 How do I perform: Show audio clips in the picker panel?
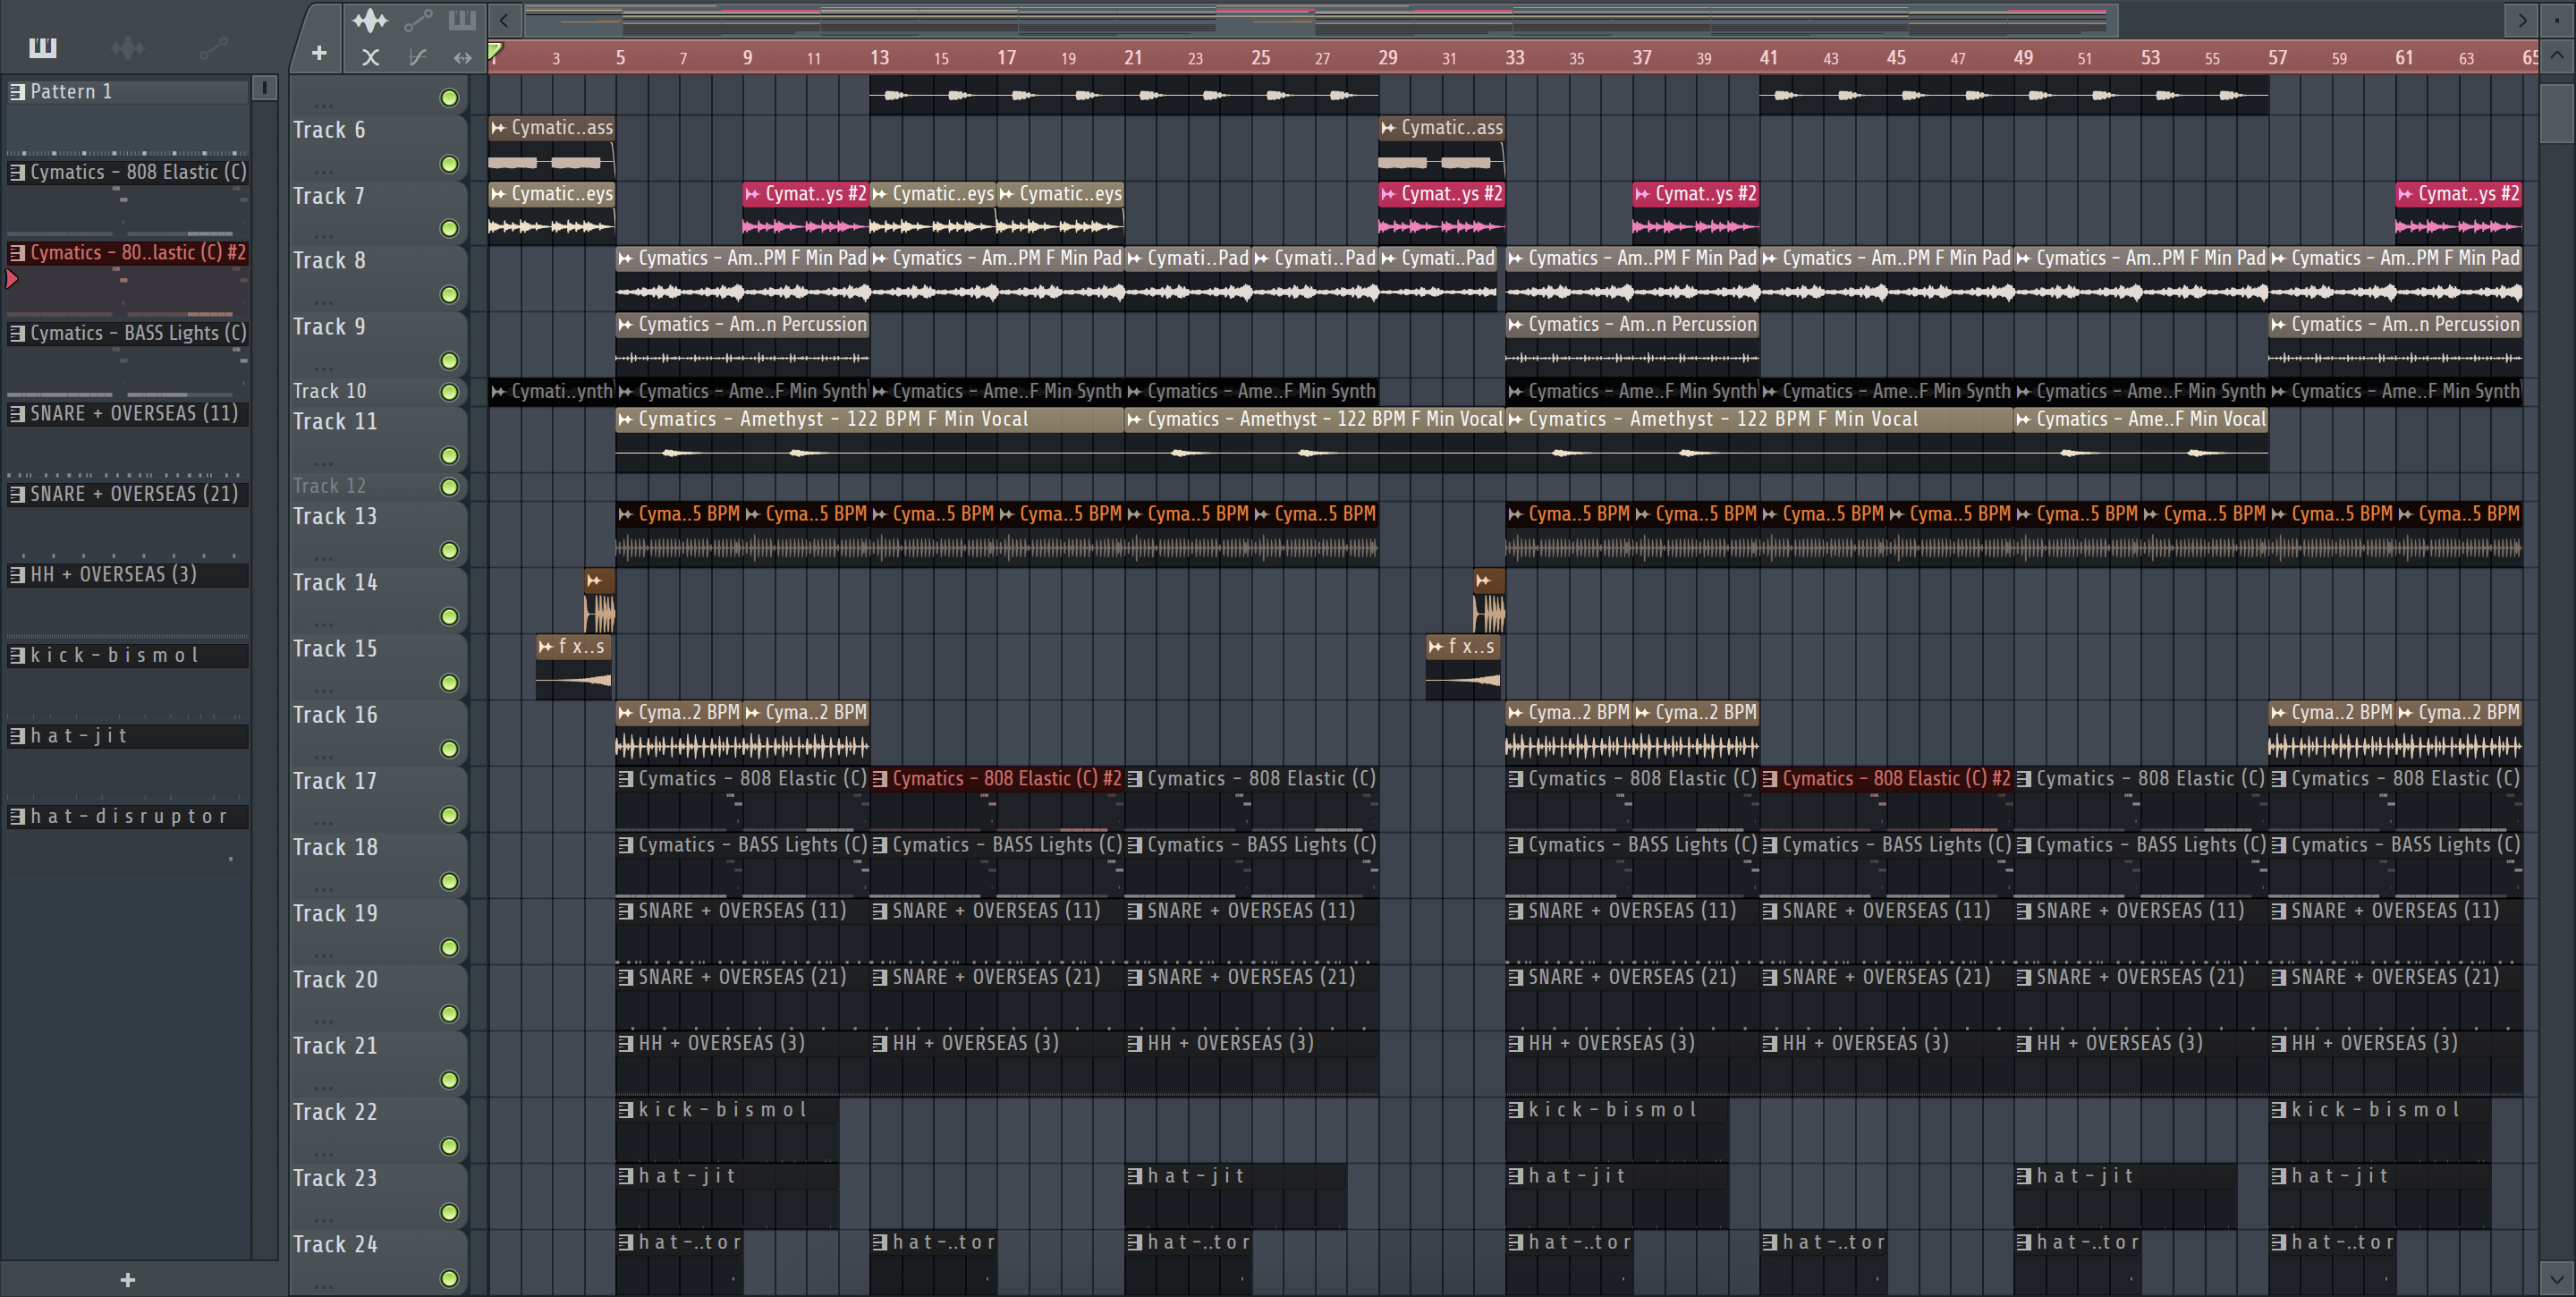coord(127,47)
